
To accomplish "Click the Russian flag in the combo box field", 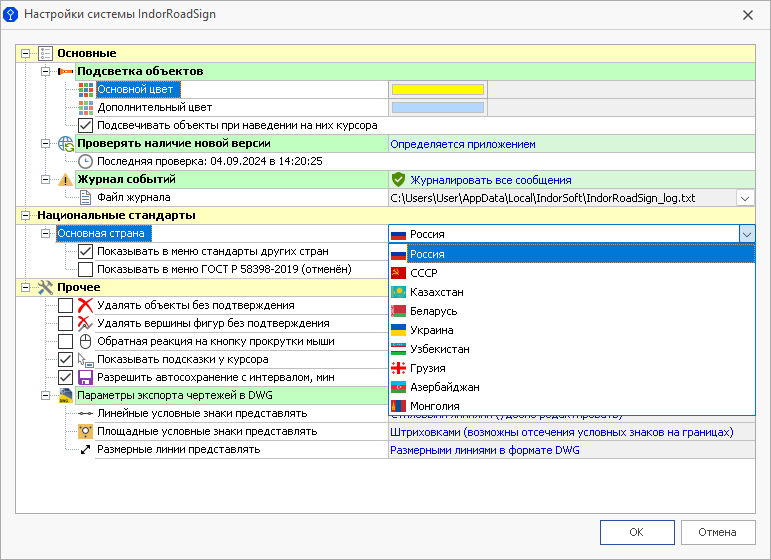I will 398,235.
